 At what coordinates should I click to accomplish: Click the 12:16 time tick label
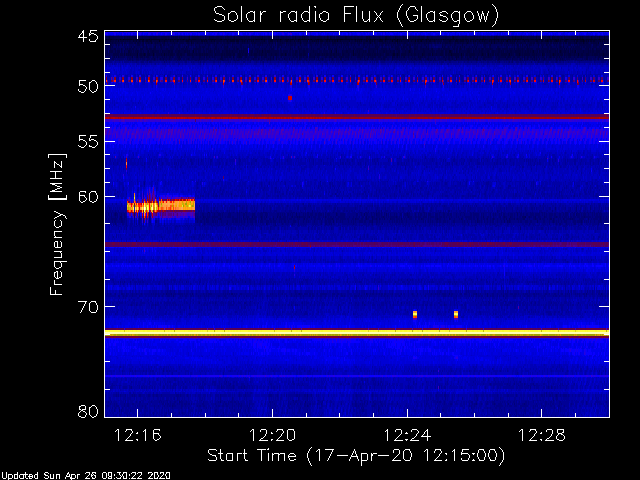138,436
